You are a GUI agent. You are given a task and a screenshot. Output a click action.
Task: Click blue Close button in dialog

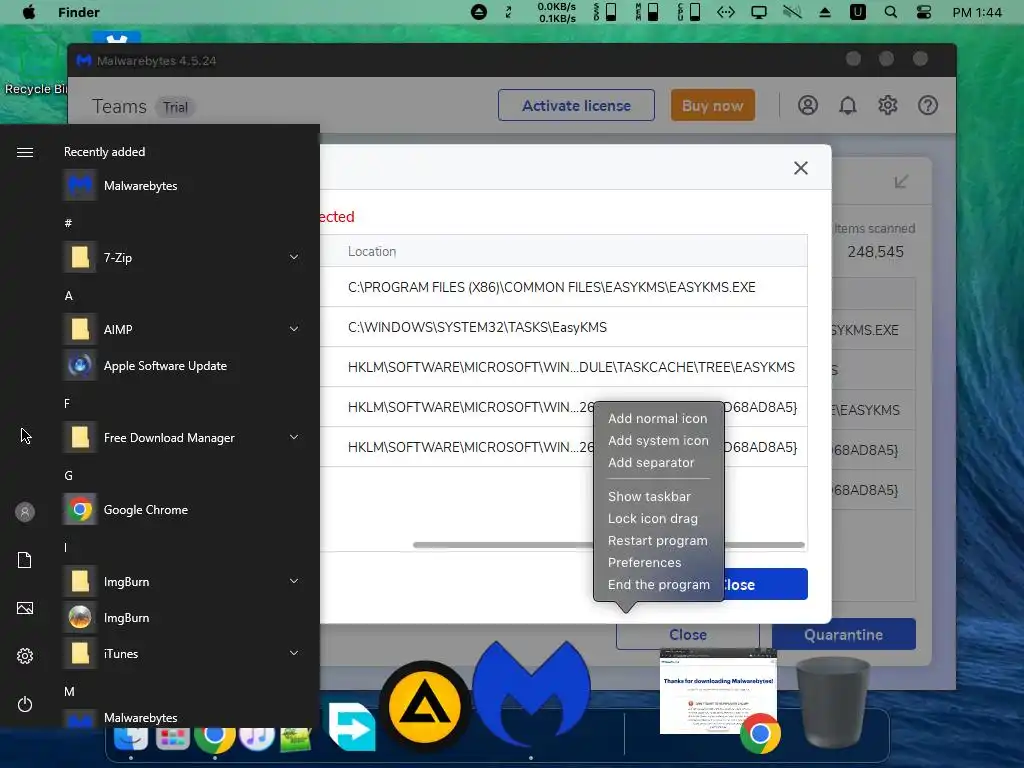coord(765,584)
